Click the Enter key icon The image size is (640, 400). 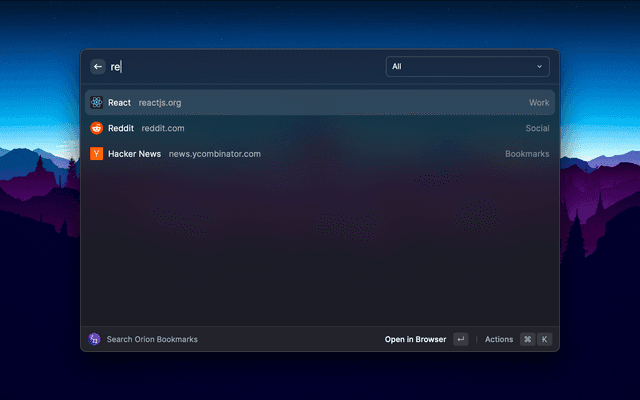click(460, 339)
